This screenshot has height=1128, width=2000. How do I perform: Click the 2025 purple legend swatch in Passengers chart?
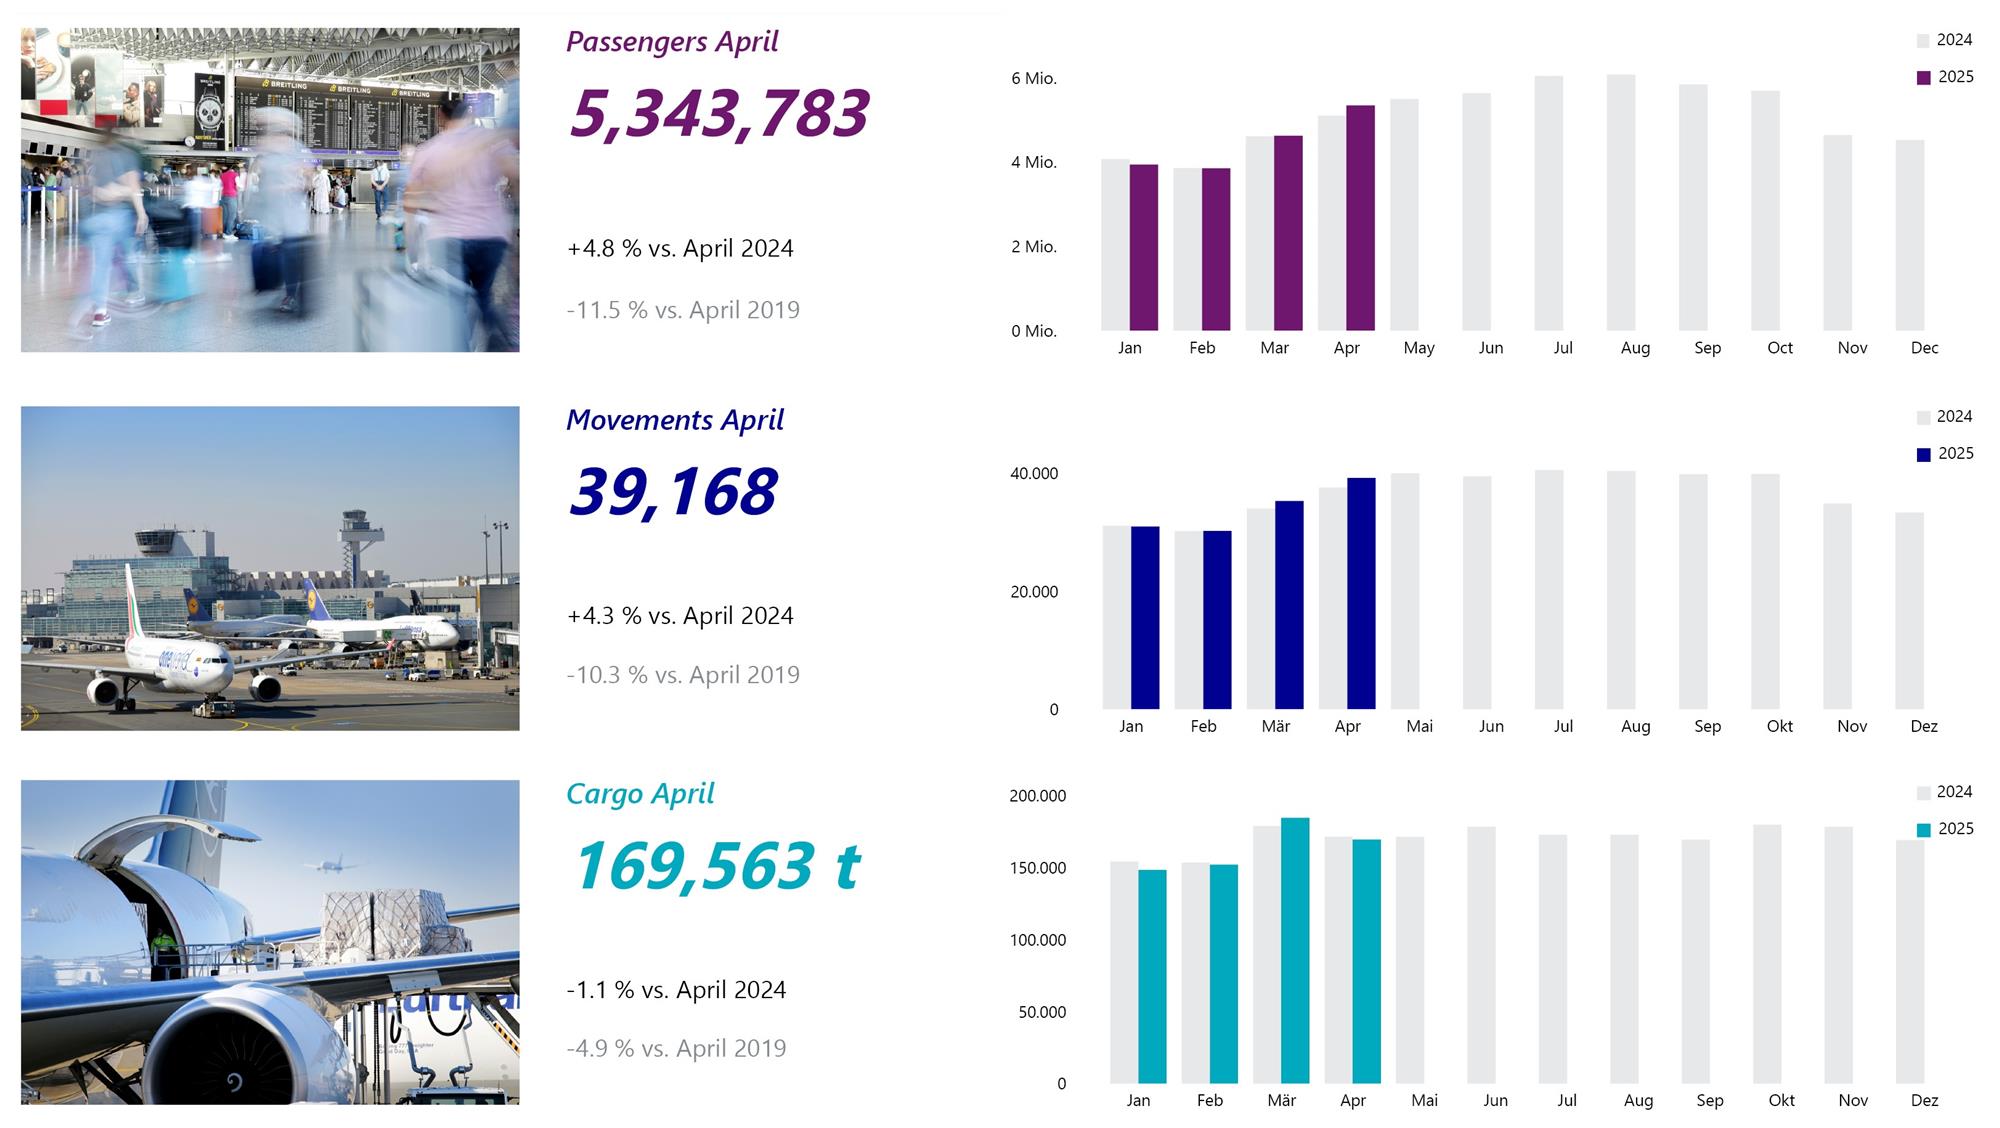click(1923, 78)
